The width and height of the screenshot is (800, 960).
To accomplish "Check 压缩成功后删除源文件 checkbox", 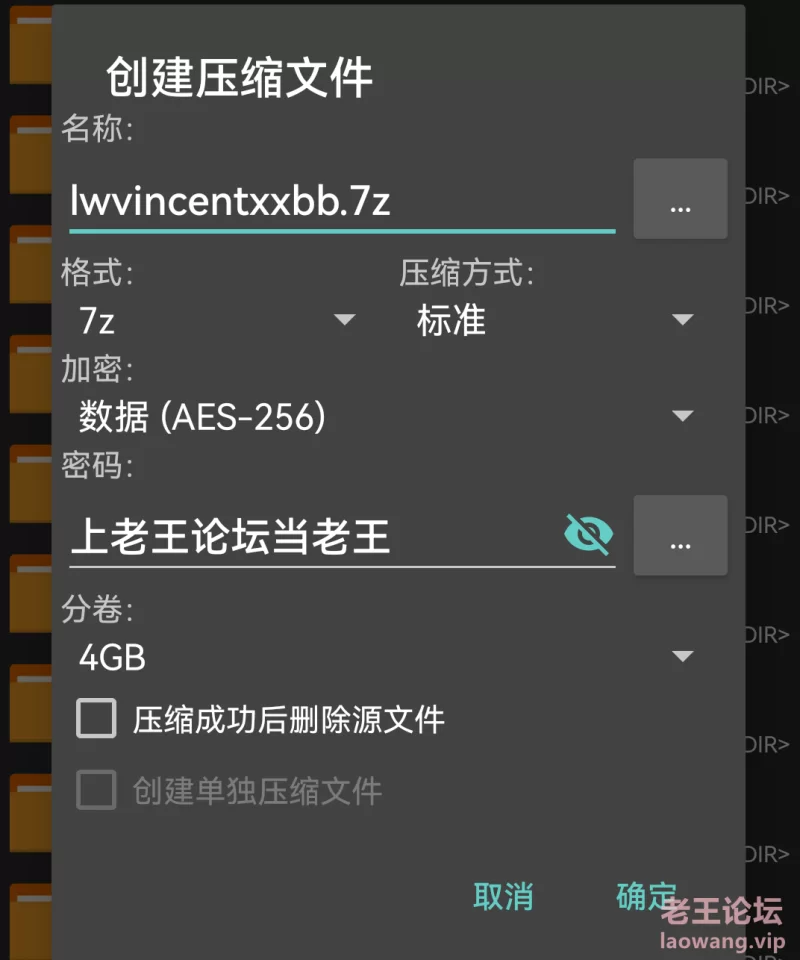I will click(96, 718).
